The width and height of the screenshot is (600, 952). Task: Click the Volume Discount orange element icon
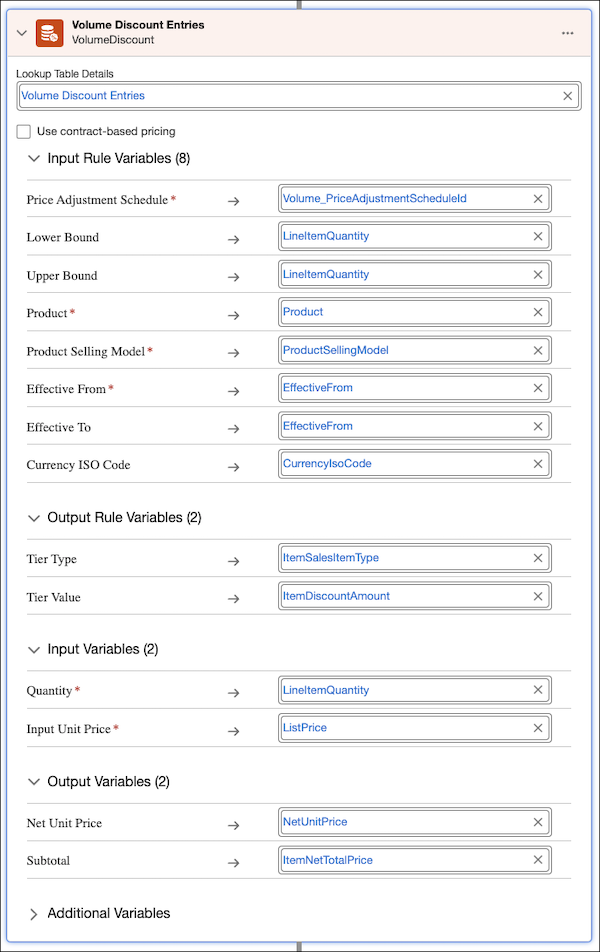[49, 33]
